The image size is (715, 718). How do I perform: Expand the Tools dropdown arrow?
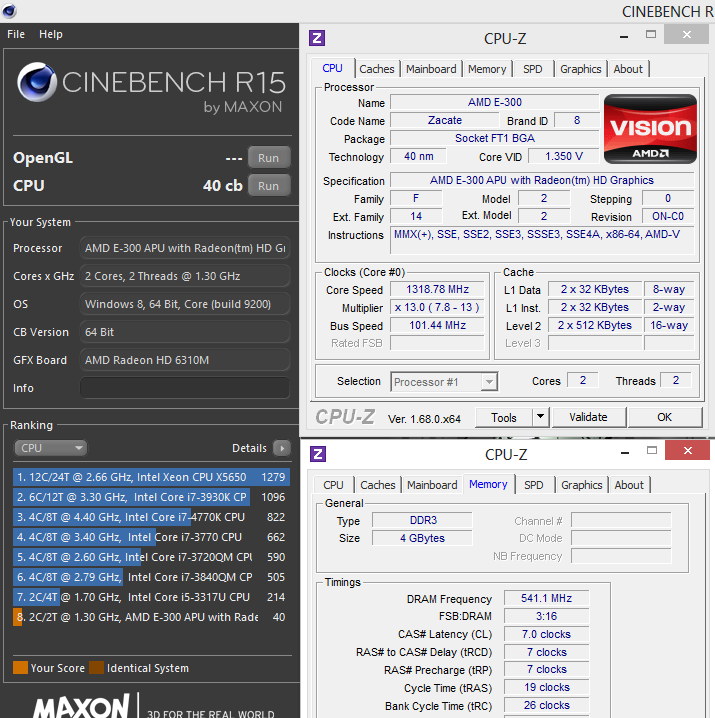pyautogui.click(x=540, y=418)
